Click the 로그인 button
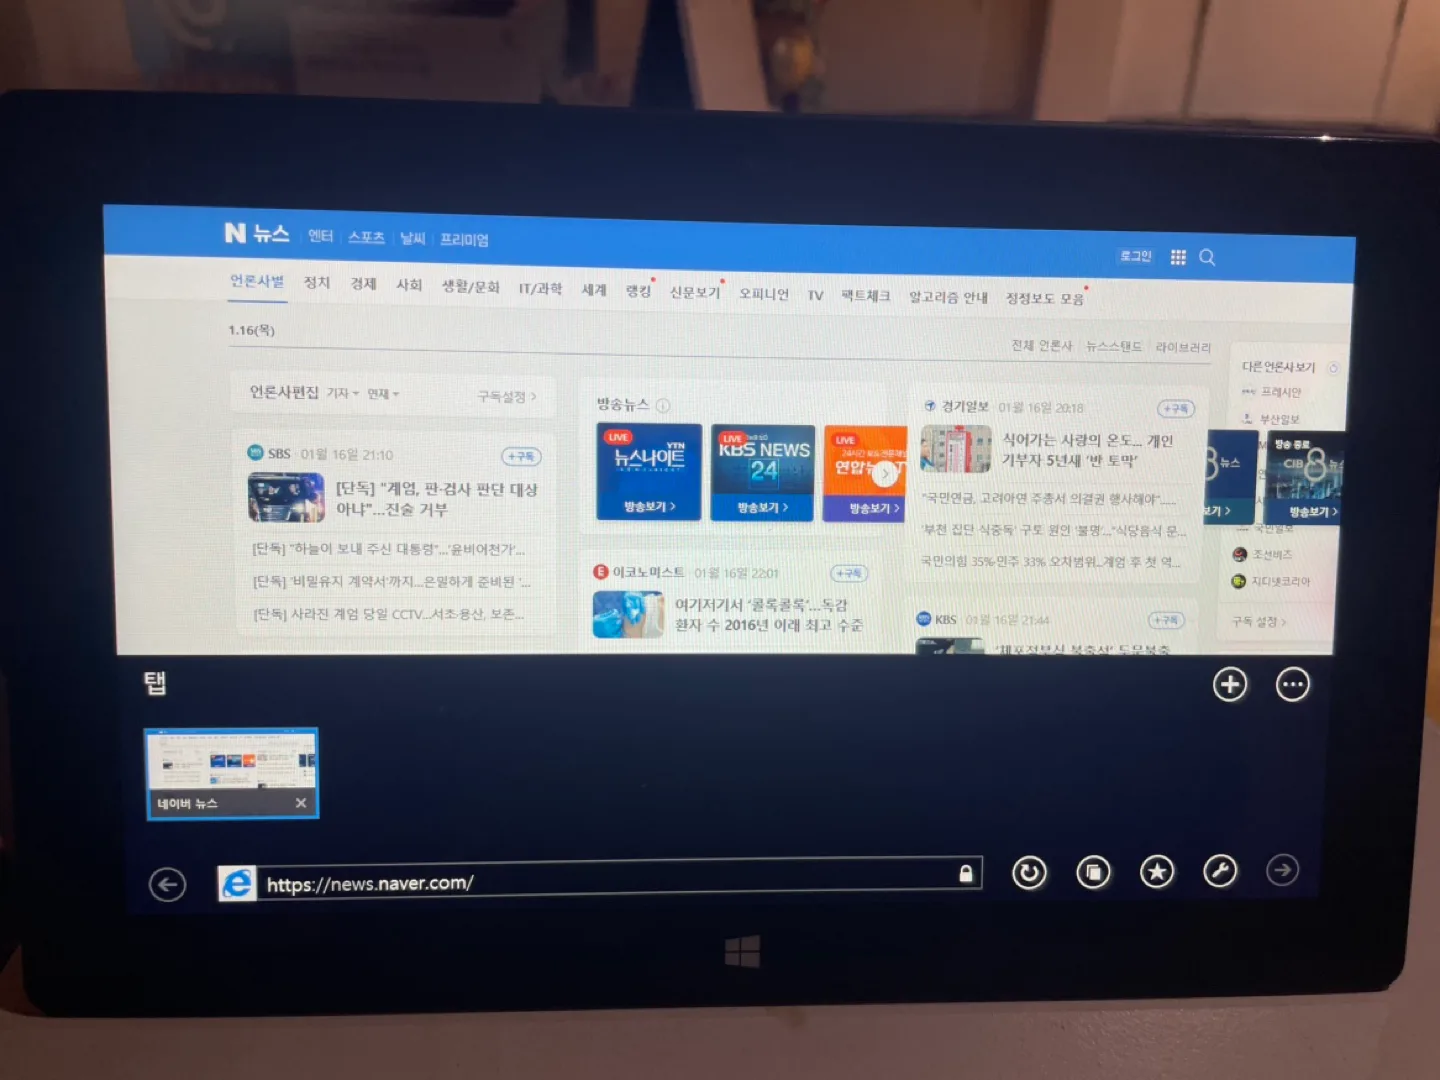This screenshot has height=1080, width=1440. (1135, 256)
